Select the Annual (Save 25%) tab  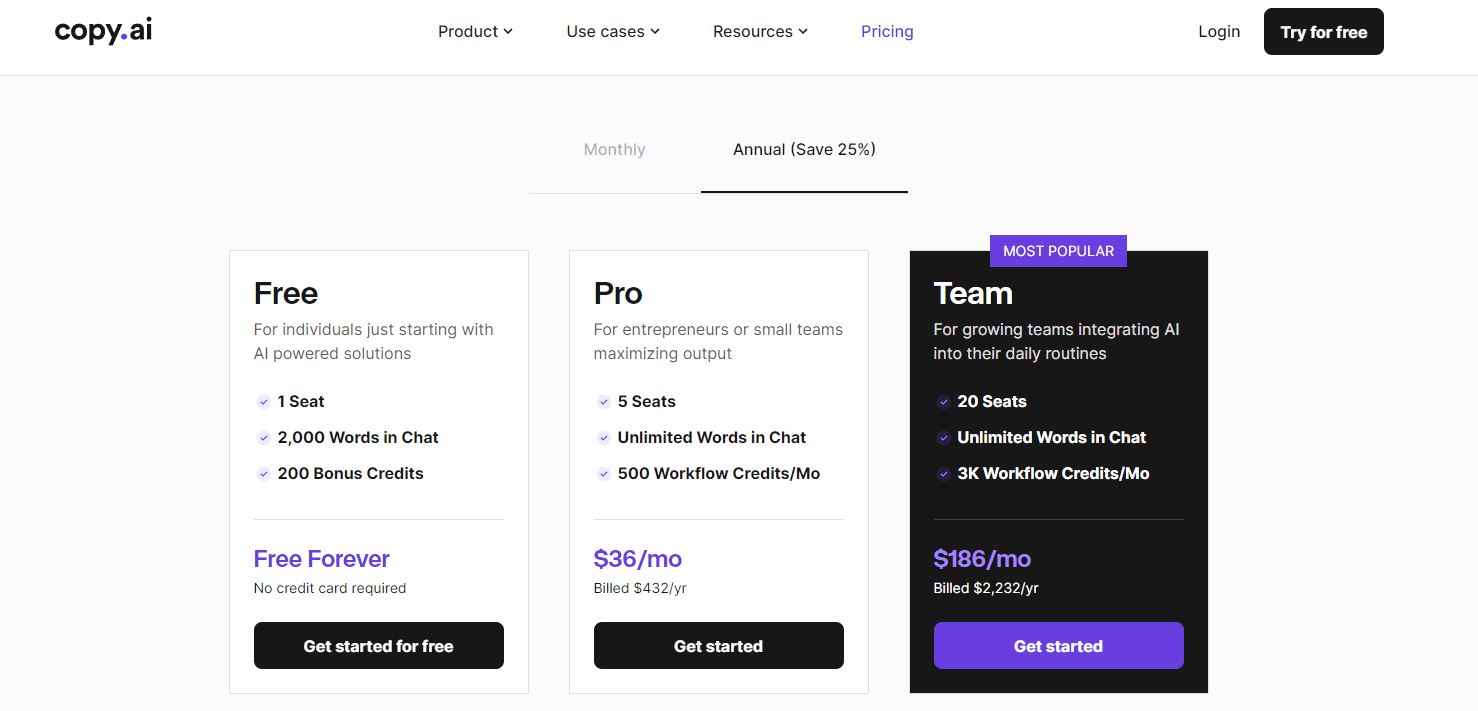pos(804,149)
